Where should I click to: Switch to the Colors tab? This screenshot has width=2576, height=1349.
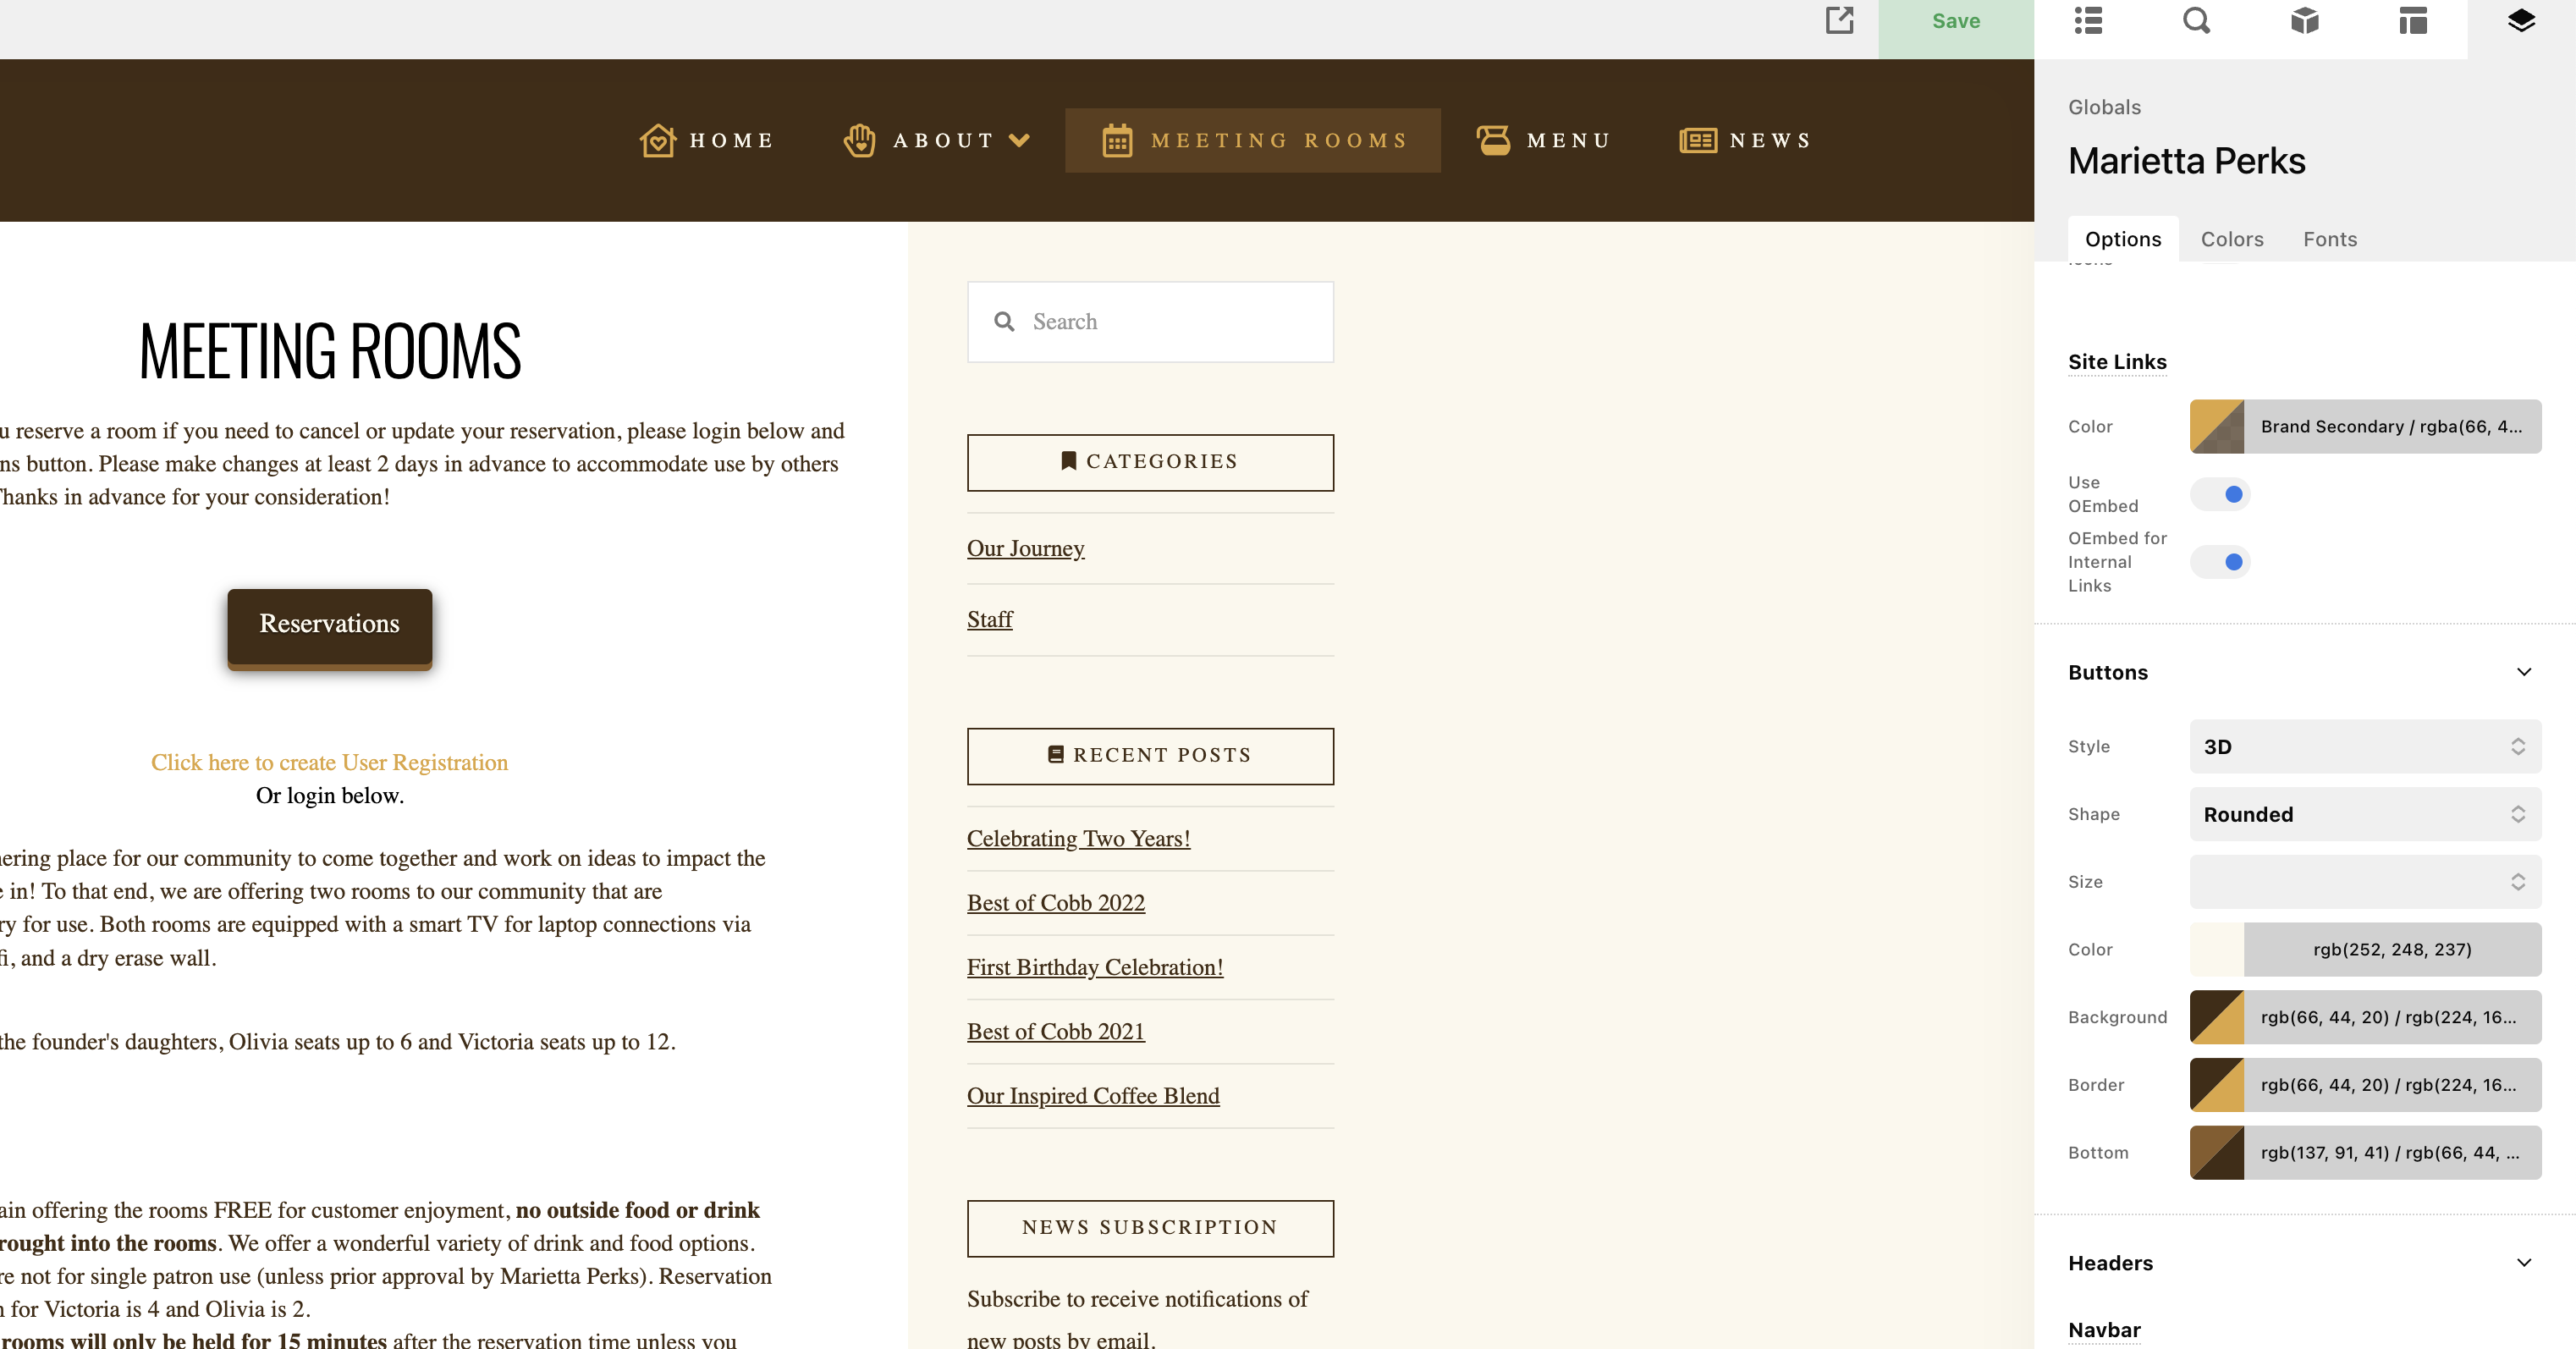pyautogui.click(x=2231, y=239)
